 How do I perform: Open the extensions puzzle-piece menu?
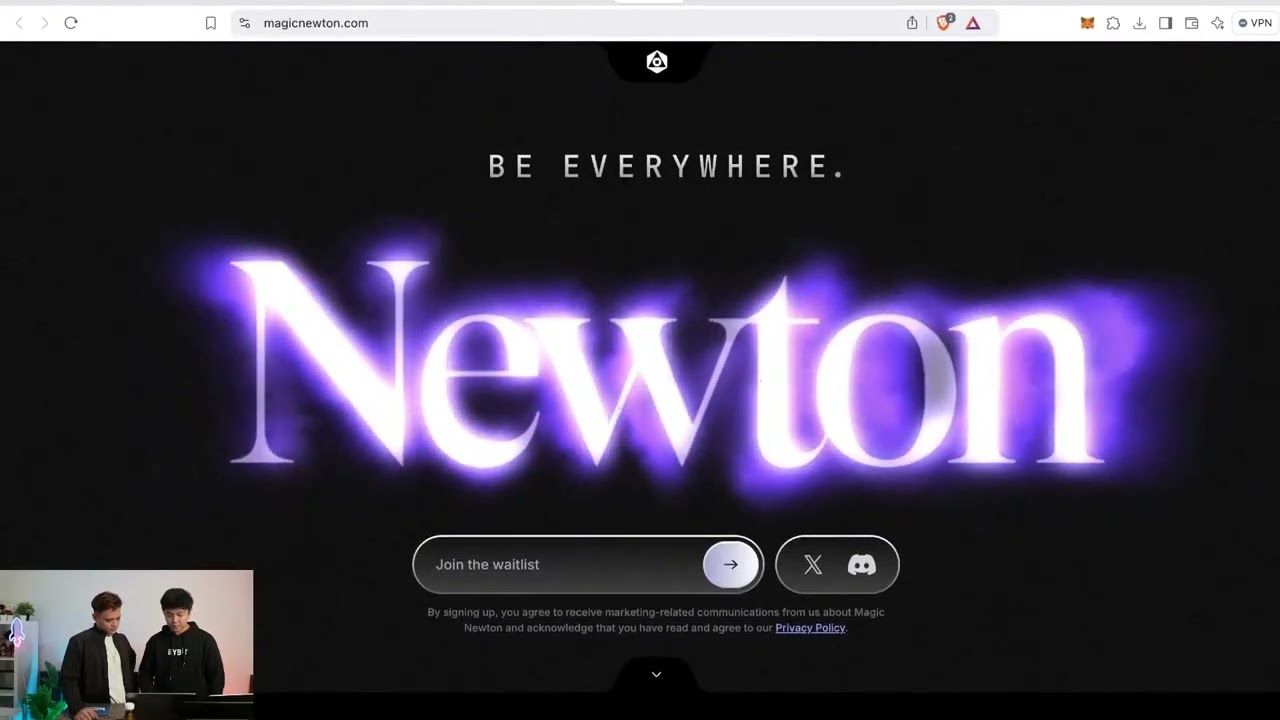pyautogui.click(x=1113, y=23)
